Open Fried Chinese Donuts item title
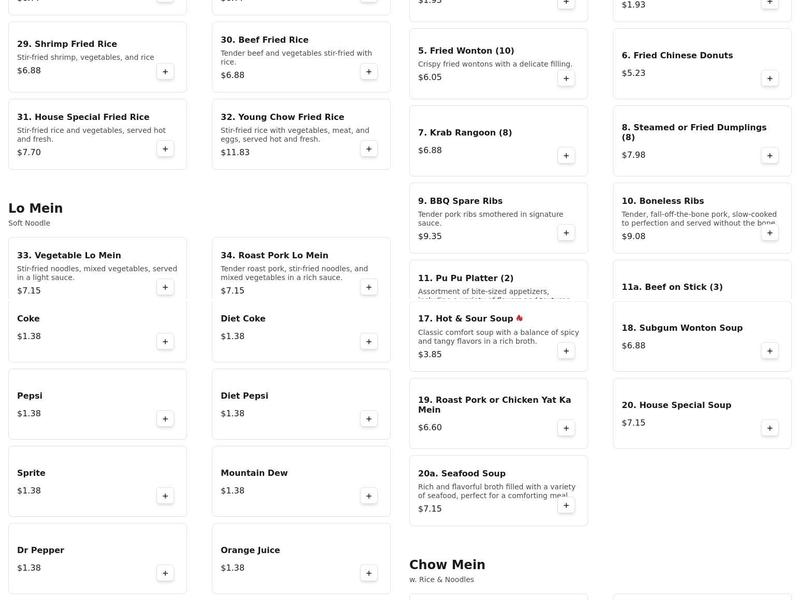This screenshot has height=600, width=800. point(677,55)
